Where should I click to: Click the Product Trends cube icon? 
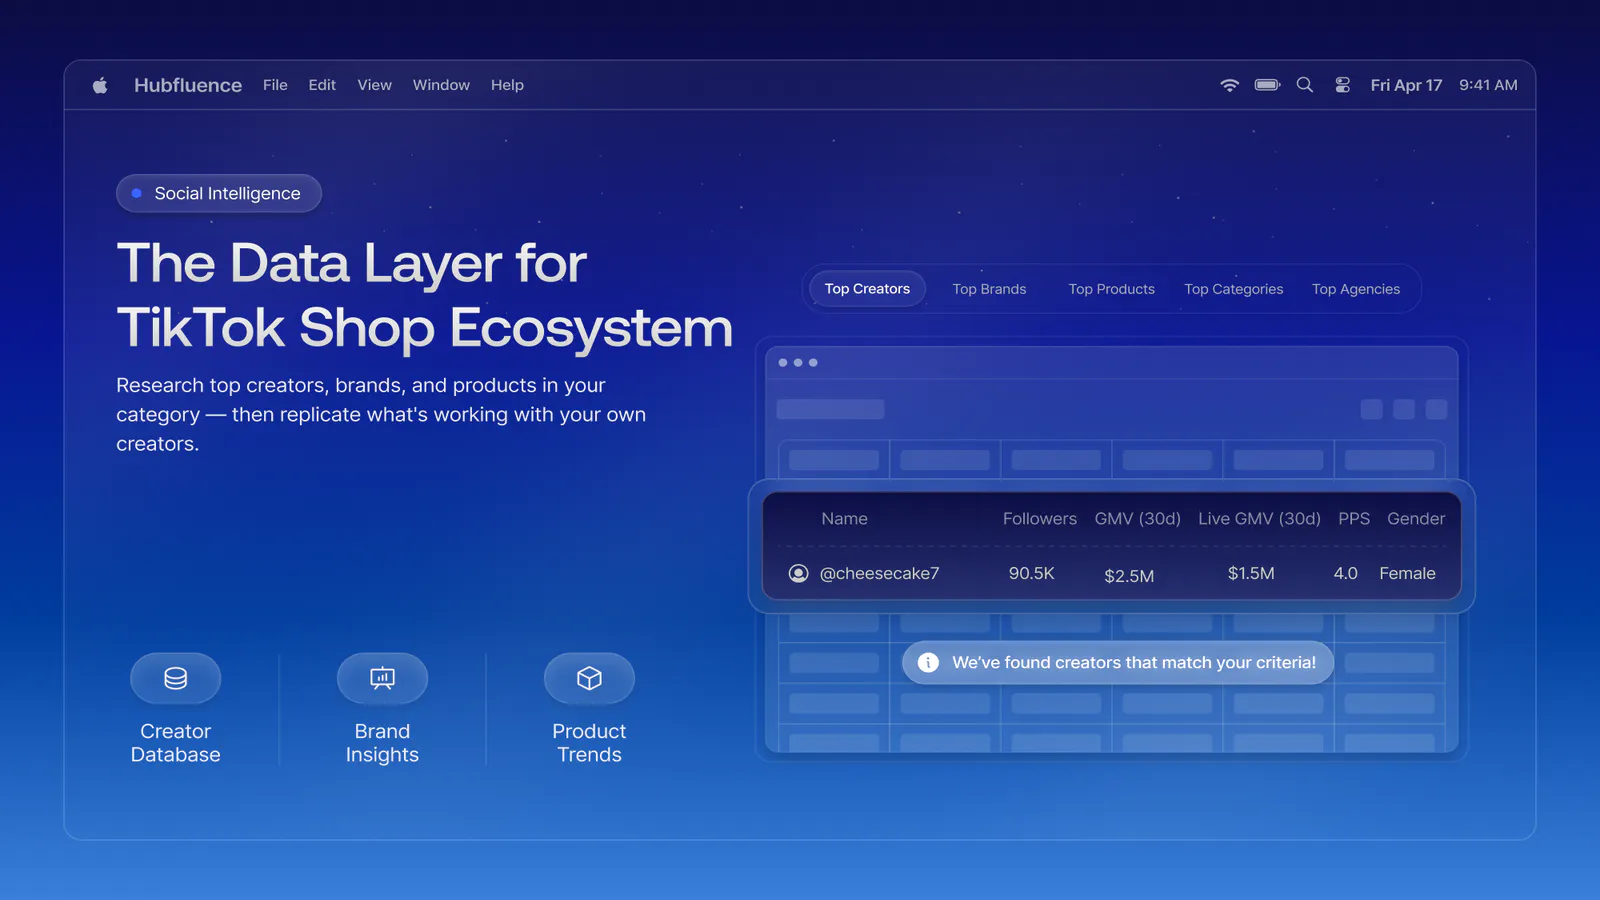[589, 679]
